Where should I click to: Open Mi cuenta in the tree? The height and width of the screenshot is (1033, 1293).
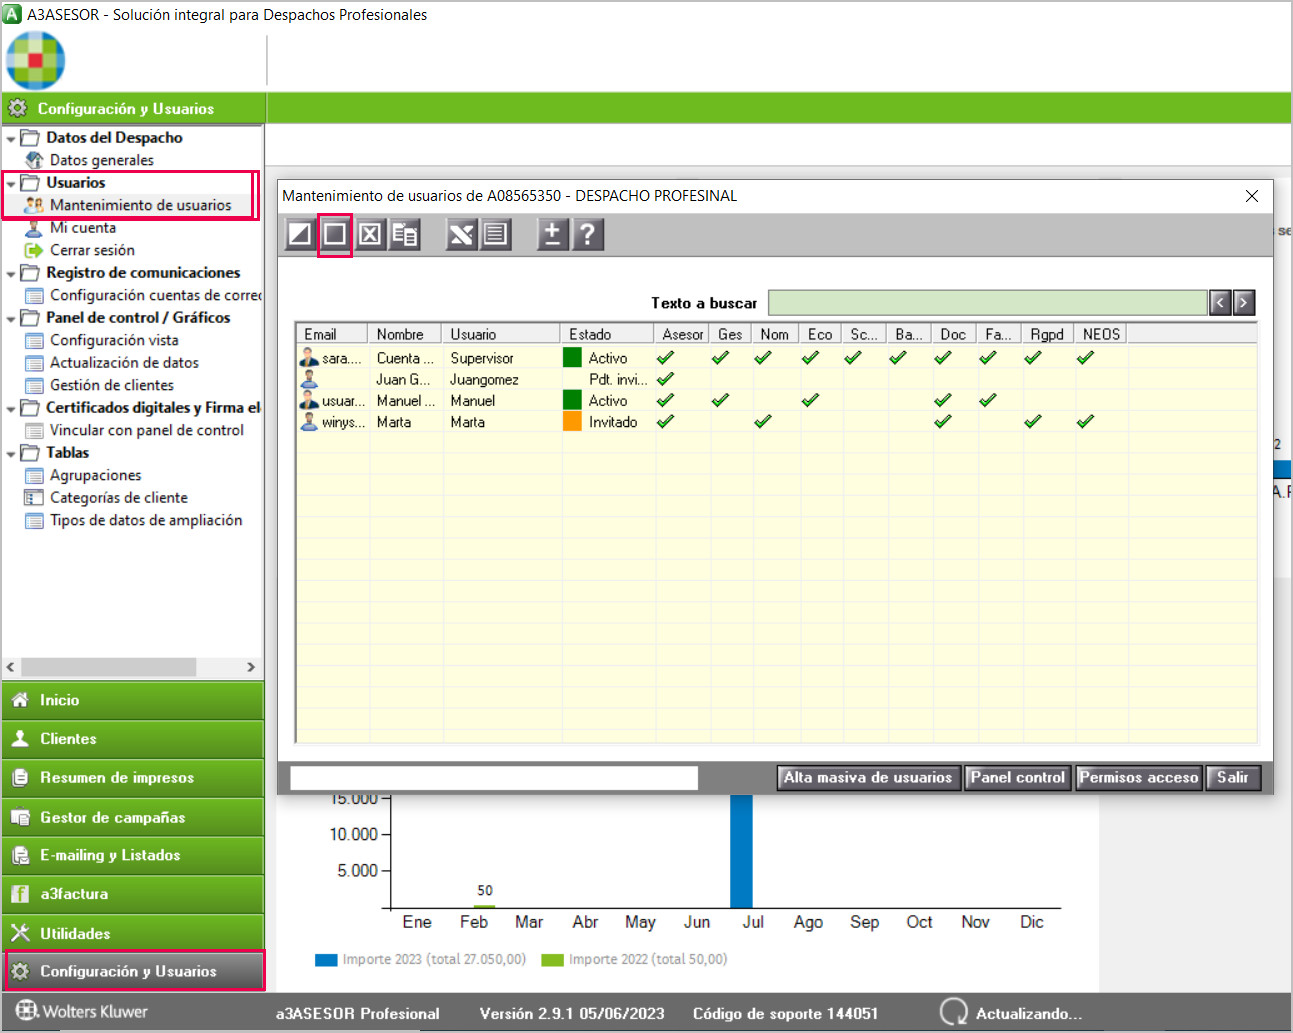(82, 228)
